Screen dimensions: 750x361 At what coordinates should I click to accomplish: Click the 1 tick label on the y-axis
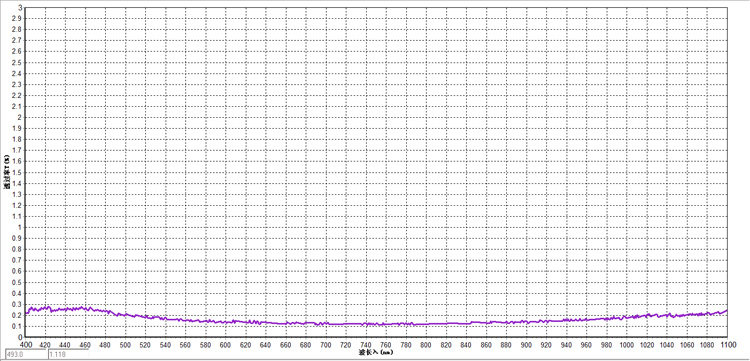point(20,228)
